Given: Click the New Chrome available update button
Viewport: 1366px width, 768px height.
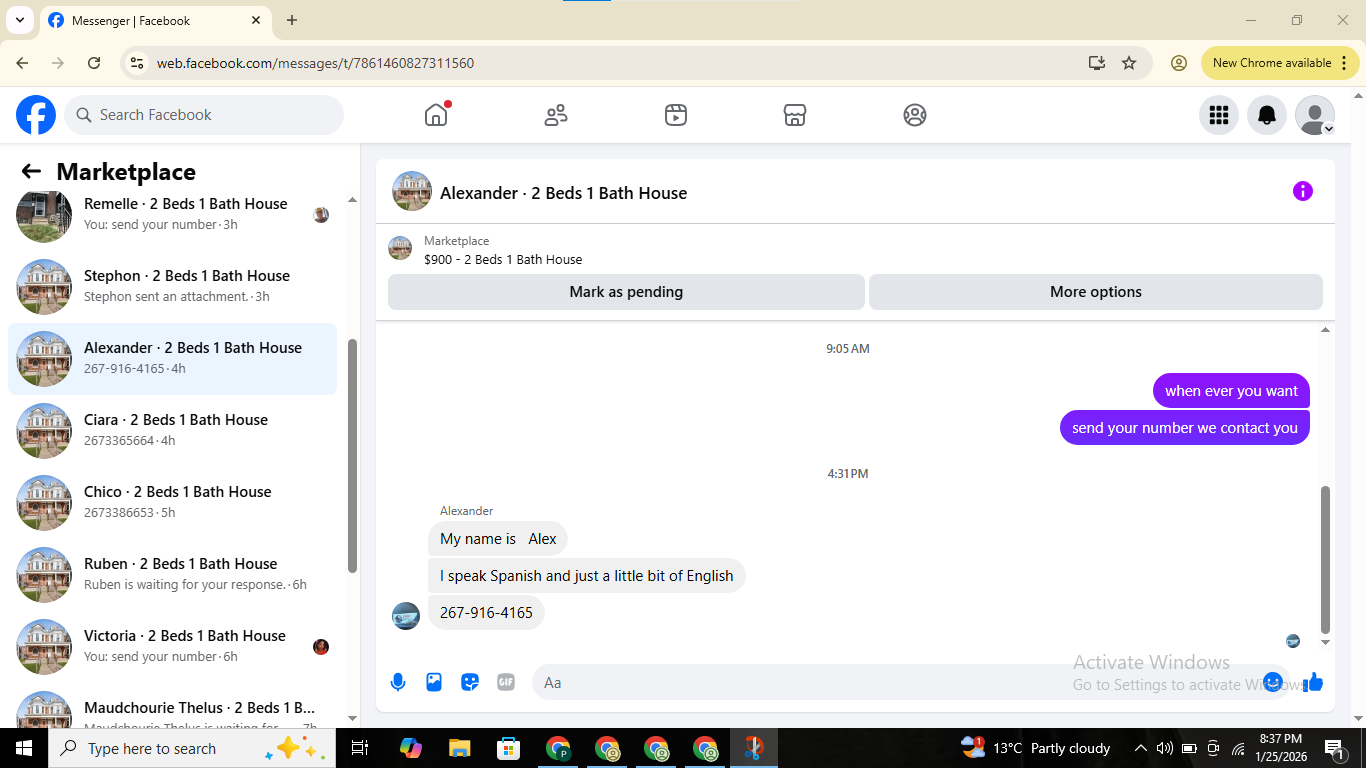Looking at the screenshot, I should (1281, 63).
